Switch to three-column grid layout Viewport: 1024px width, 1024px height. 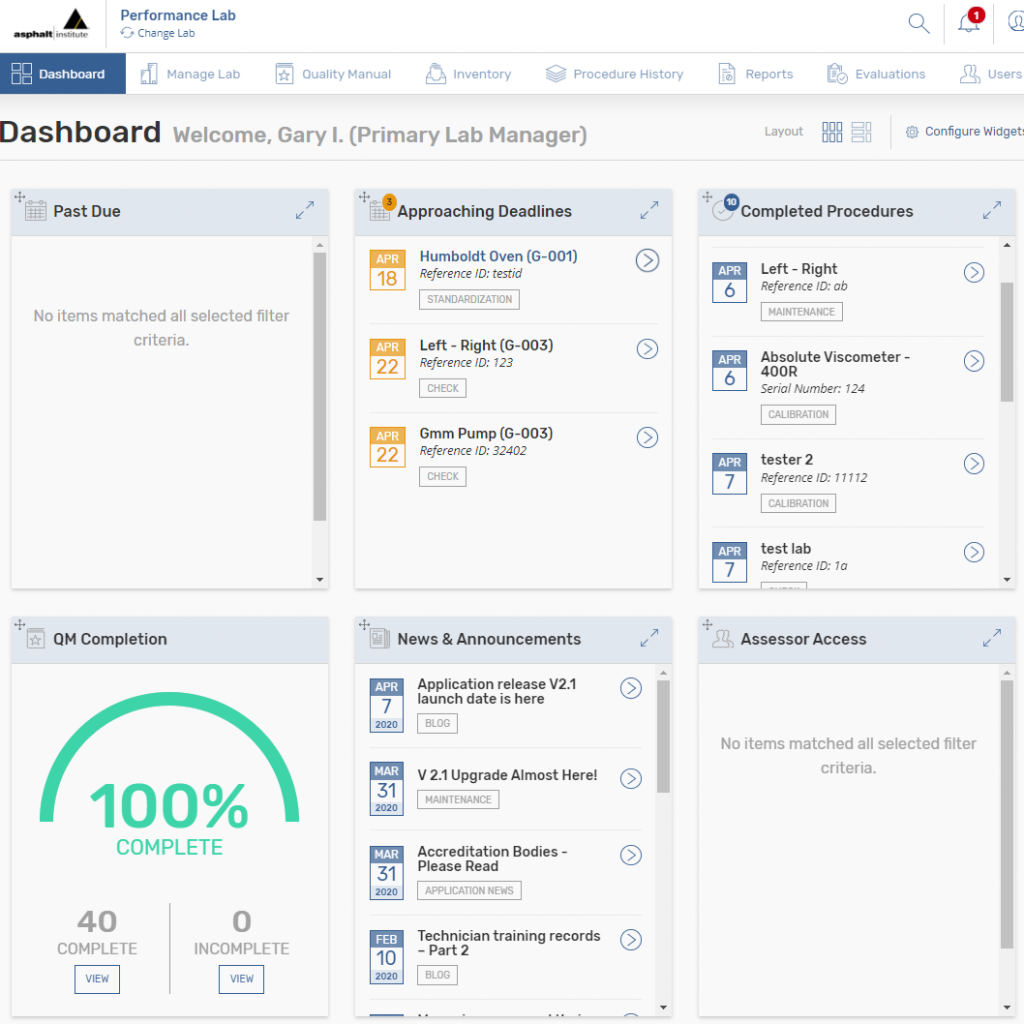tap(832, 132)
